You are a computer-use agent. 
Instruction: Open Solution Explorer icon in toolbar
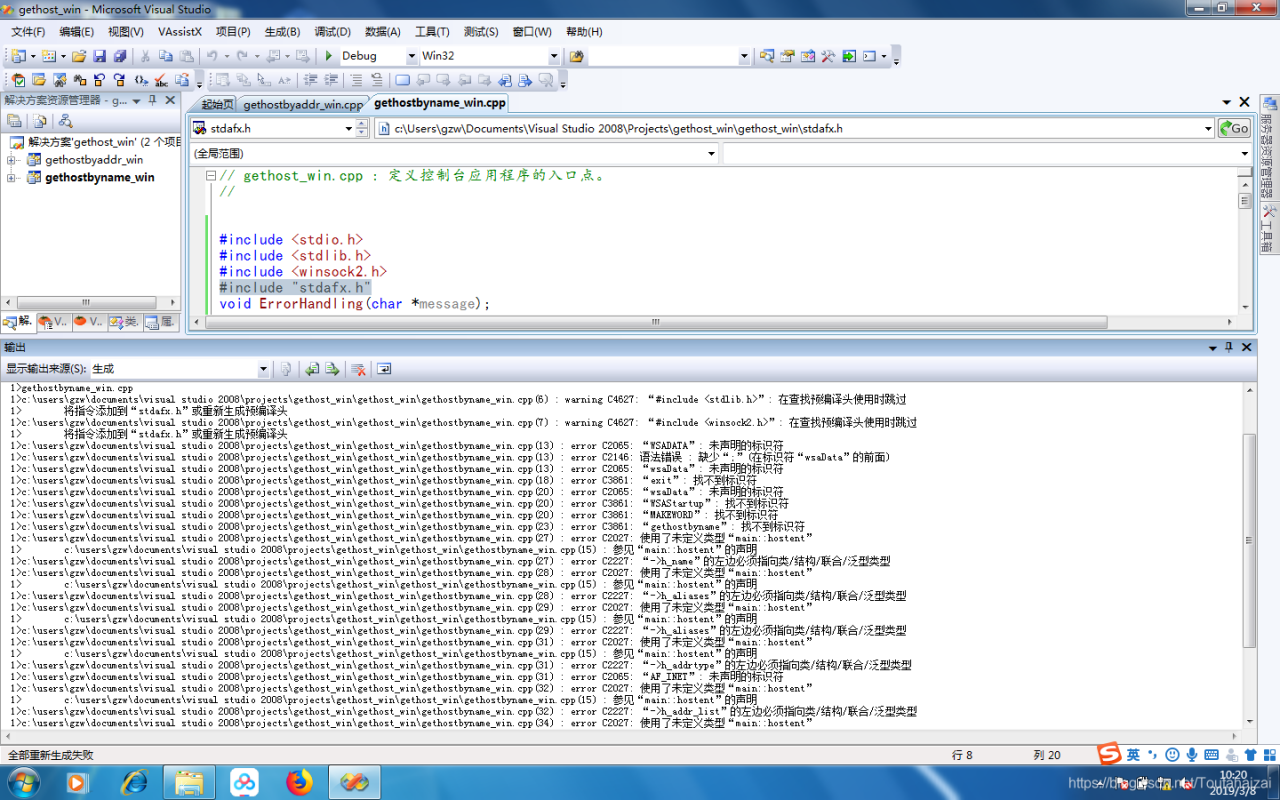767,56
